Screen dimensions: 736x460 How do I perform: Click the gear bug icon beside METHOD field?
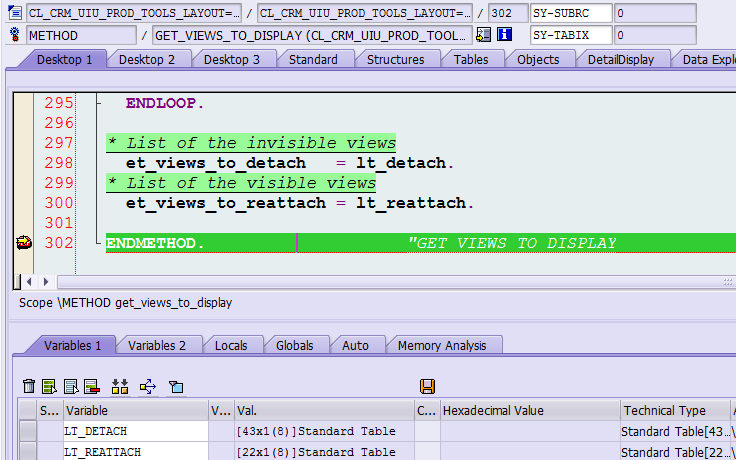(15, 35)
